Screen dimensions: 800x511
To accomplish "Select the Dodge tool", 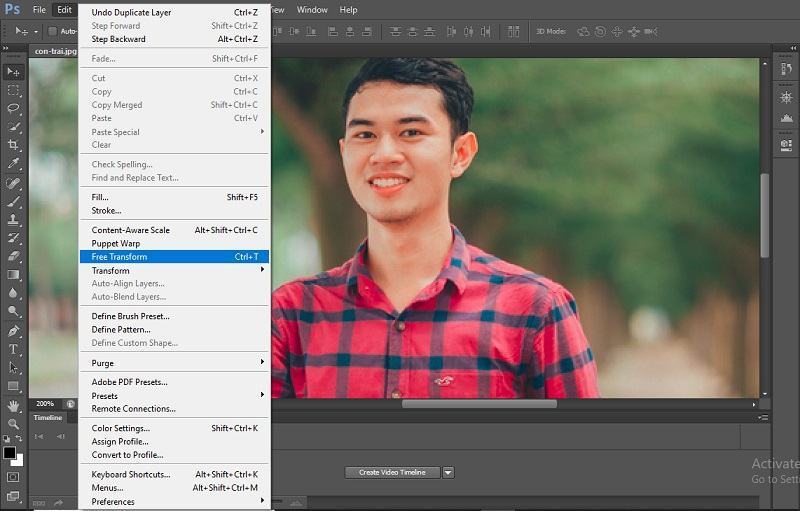I will point(13,311).
